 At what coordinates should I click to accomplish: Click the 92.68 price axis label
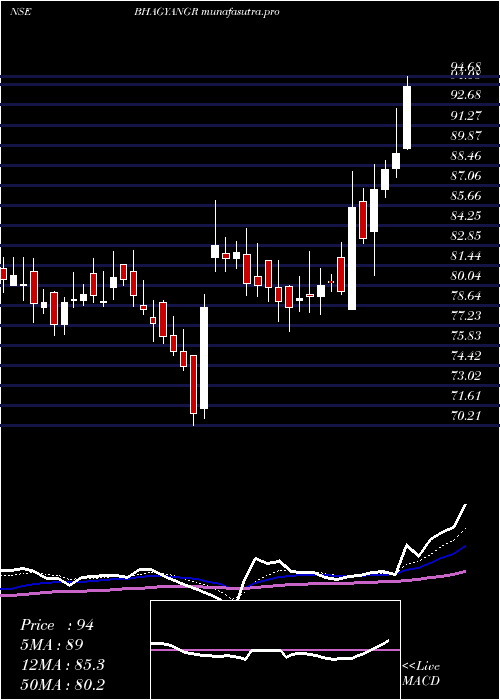click(466, 95)
